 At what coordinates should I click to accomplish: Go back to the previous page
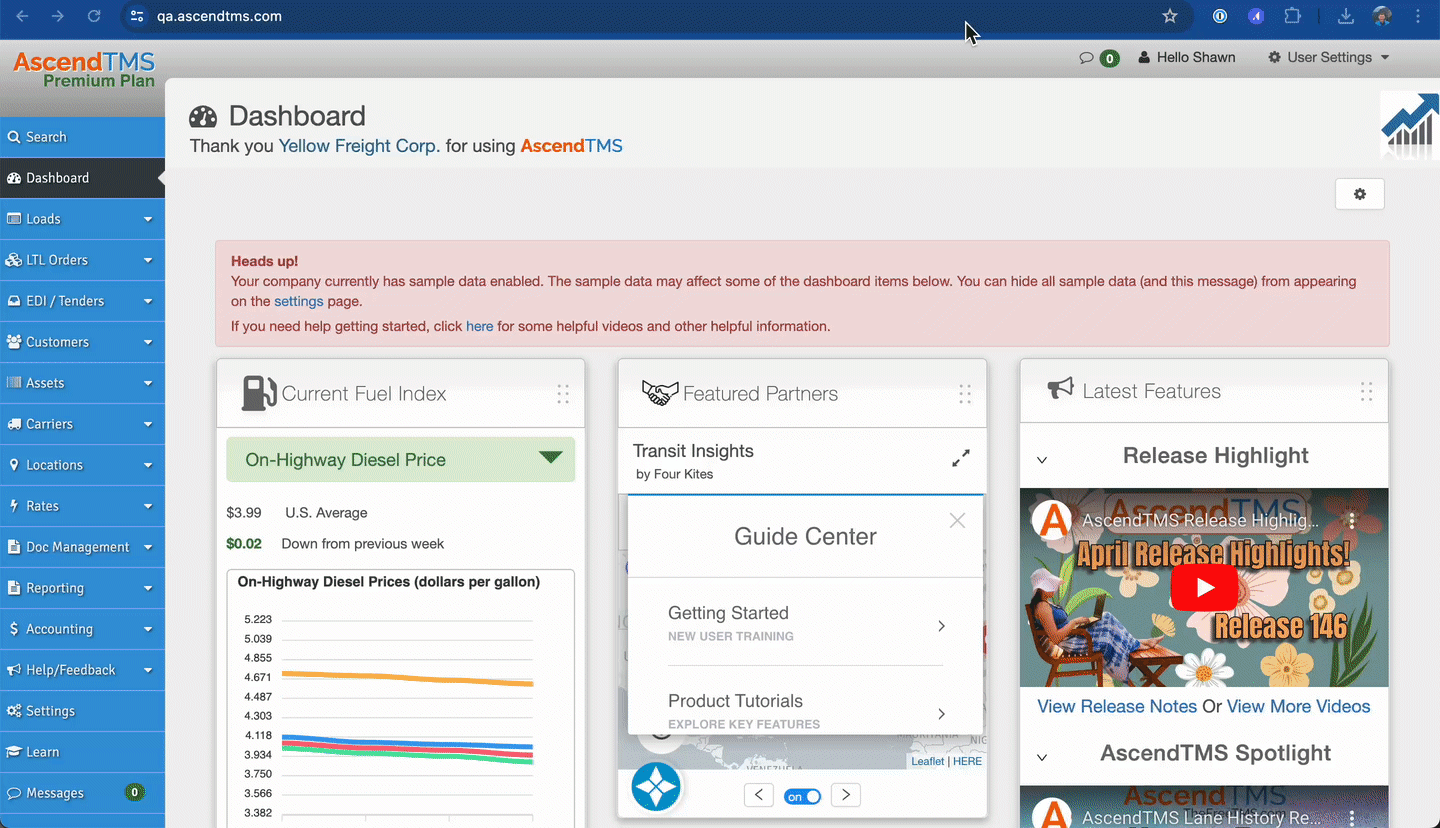(x=22, y=16)
